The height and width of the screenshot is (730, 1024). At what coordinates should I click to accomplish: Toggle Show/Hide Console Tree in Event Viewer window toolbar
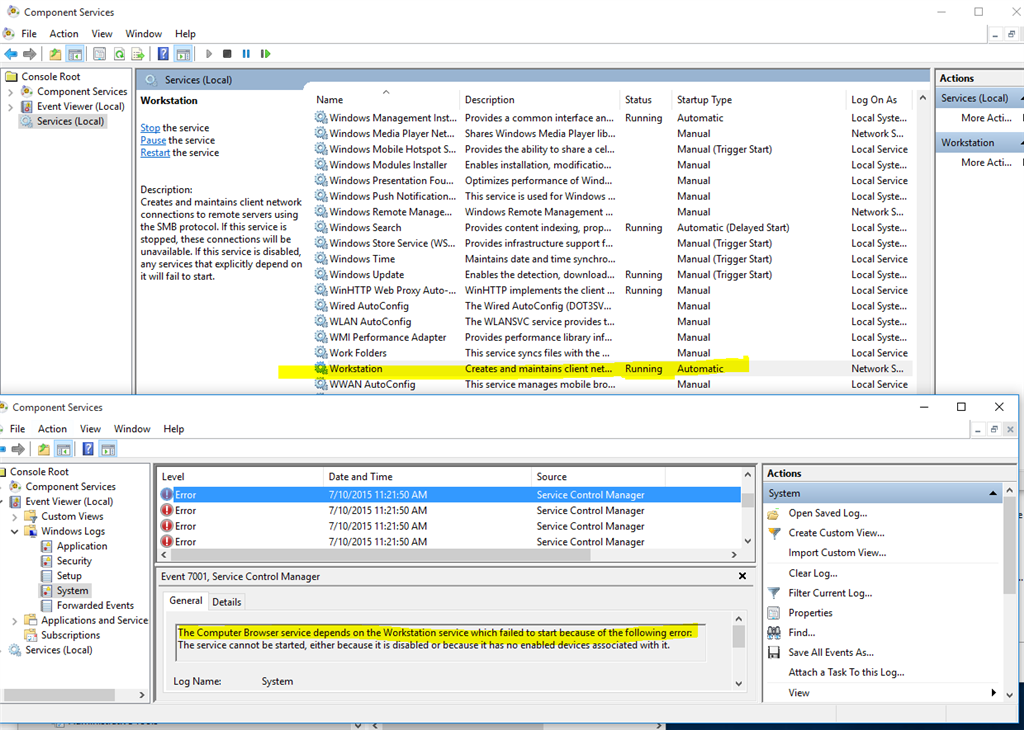click(x=63, y=449)
